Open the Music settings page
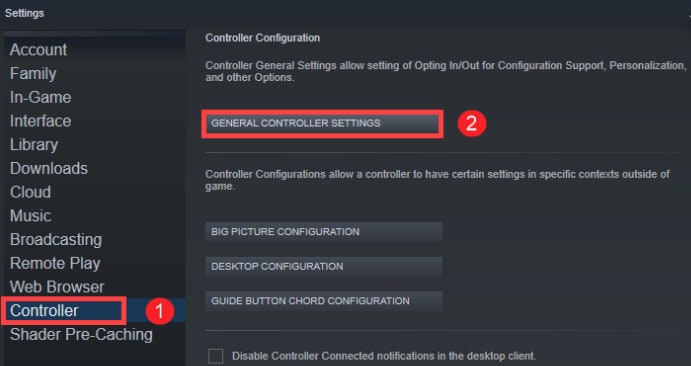Viewport: 691px width, 366px height. (30, 216)
